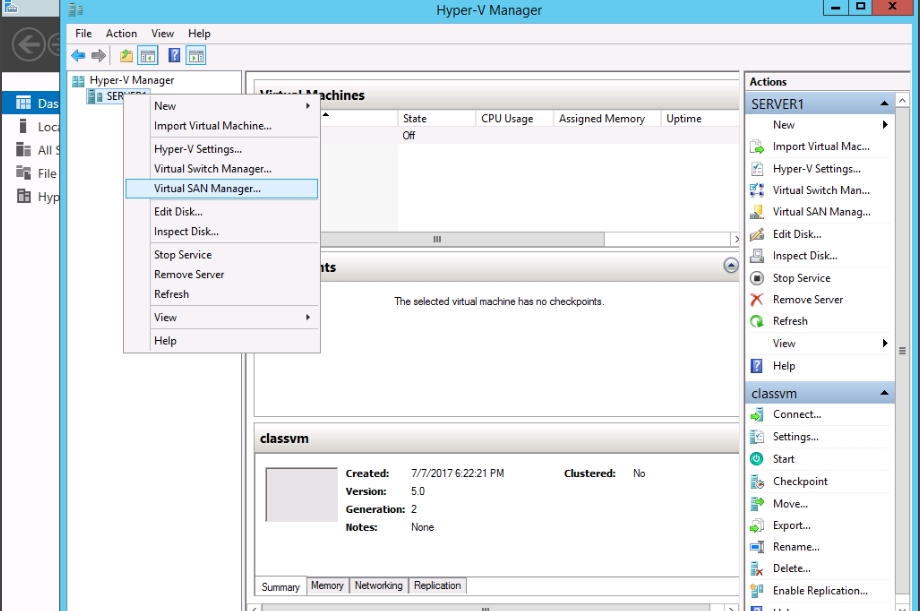Select the Summary tab
The image size is (920, 611).
coord(280,586)
